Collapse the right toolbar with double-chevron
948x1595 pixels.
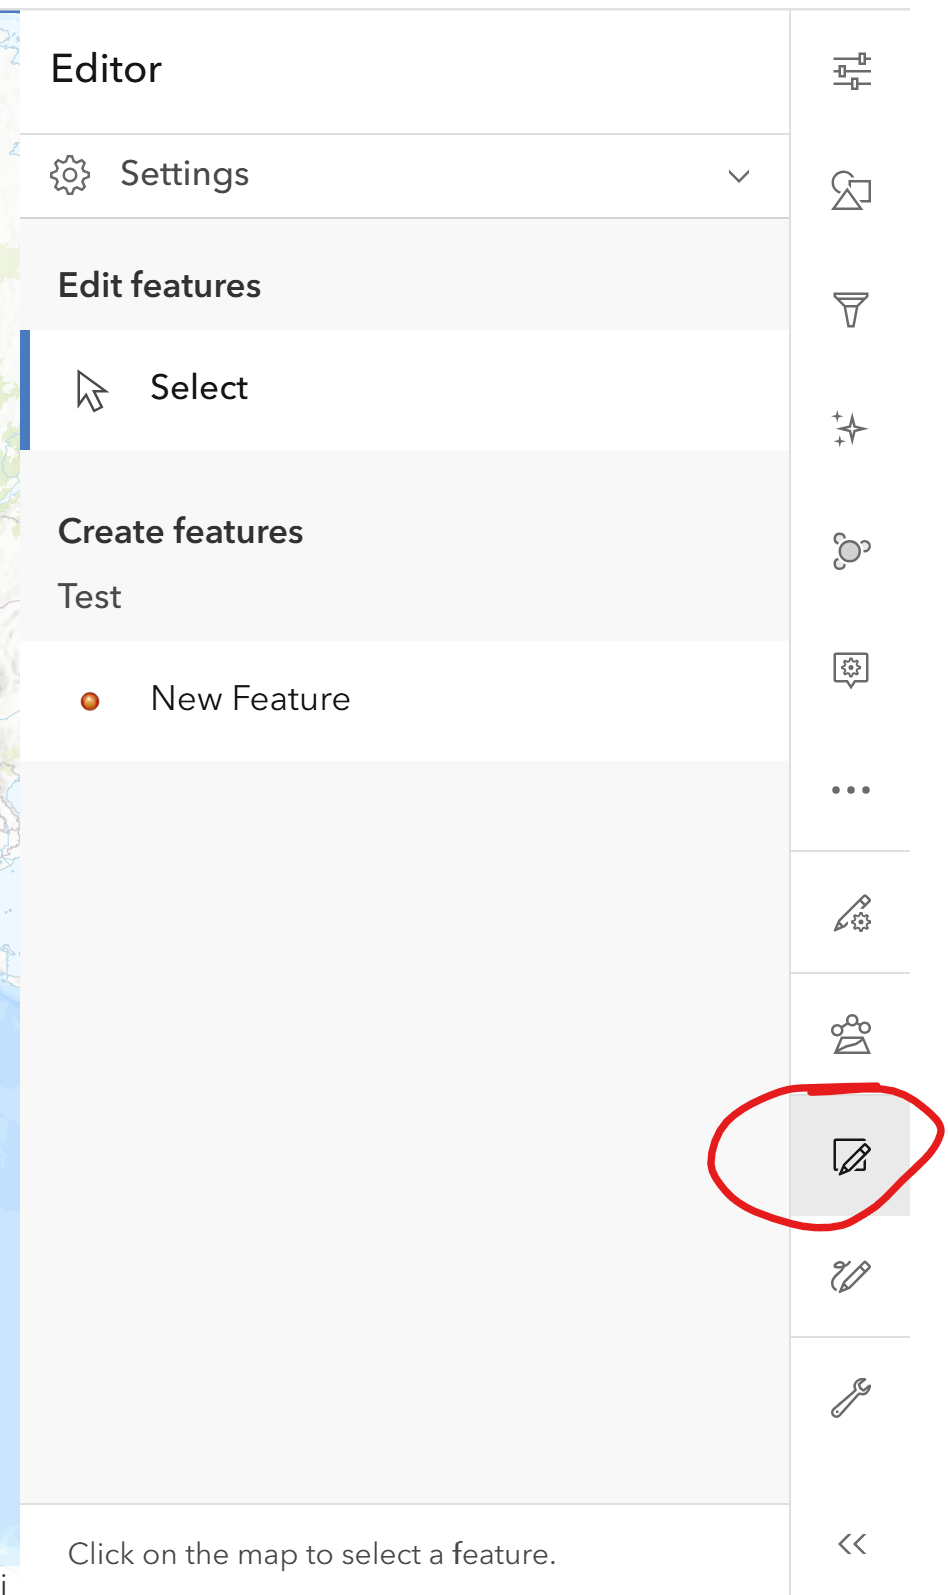[849, 1542]
